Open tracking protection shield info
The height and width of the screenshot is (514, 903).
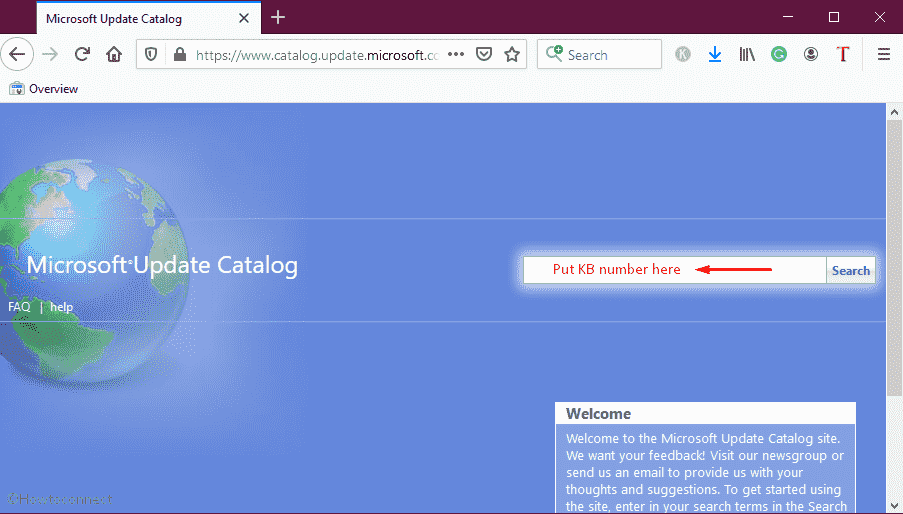click(151, 55)
